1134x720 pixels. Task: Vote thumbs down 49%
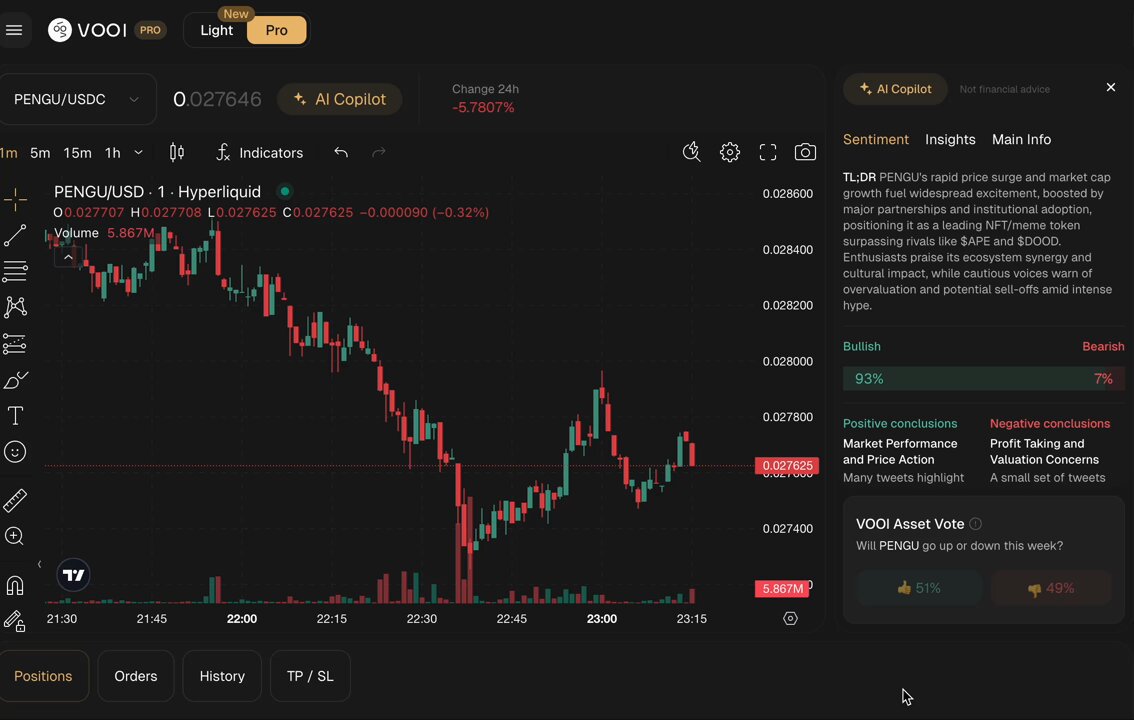(1051, 588)
